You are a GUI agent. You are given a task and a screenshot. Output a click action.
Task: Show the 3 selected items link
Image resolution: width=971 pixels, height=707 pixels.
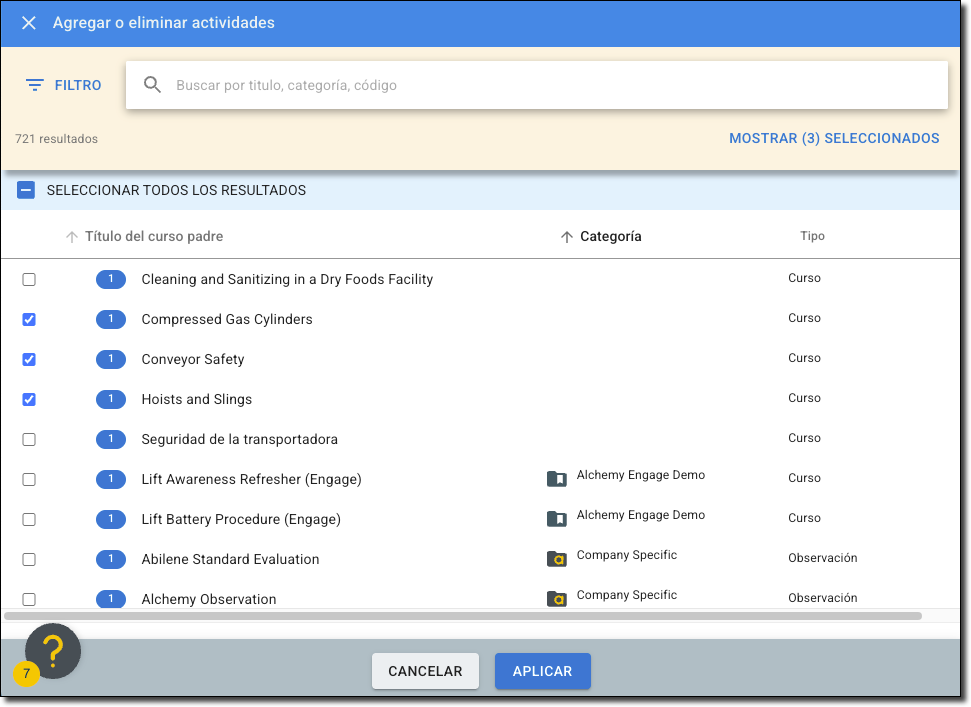pyautogui.click(x=833, y=139)
